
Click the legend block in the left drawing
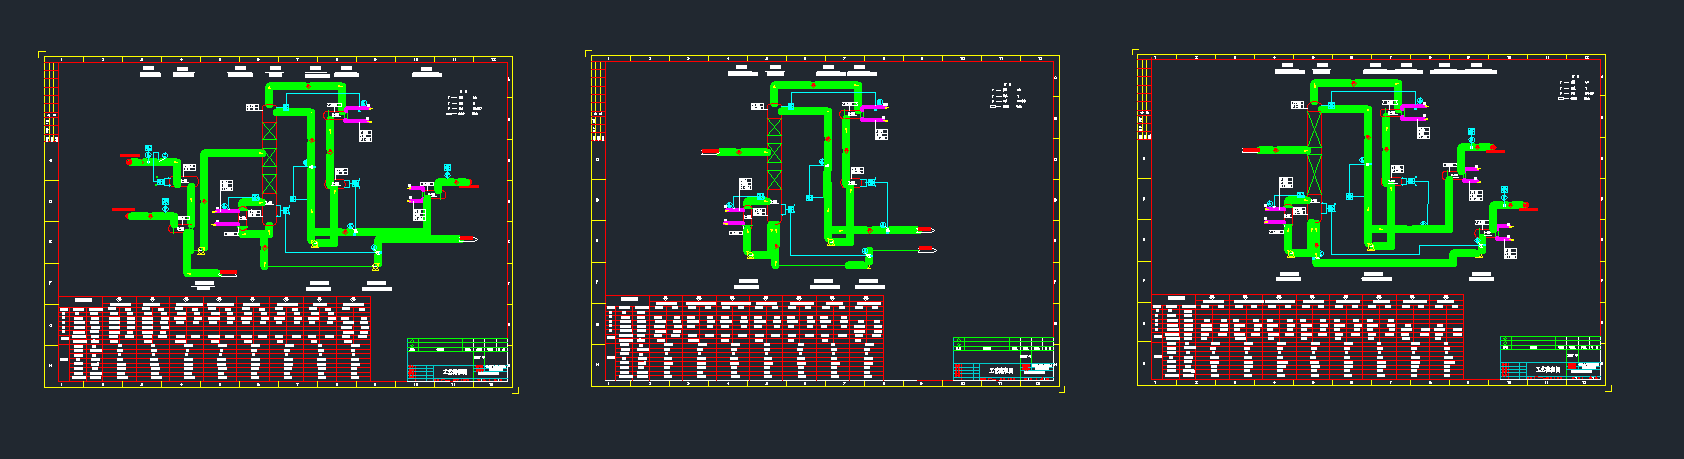click(465, 101)
